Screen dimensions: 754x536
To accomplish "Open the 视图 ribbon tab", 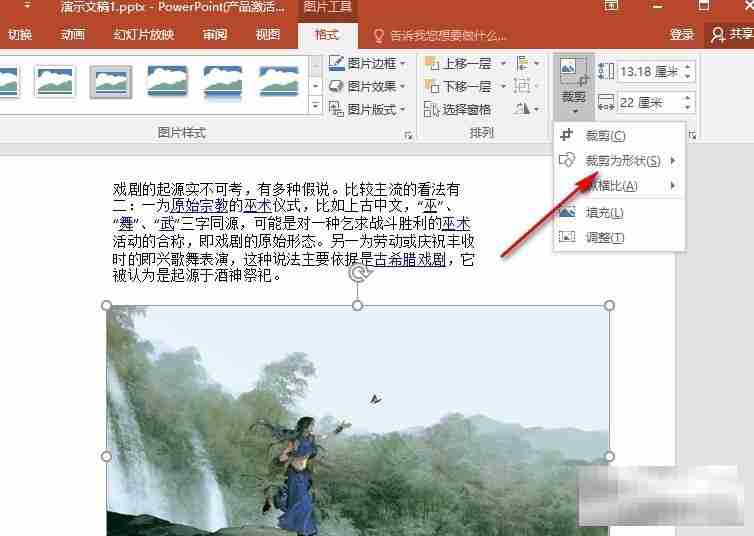I will coord(267,34).
